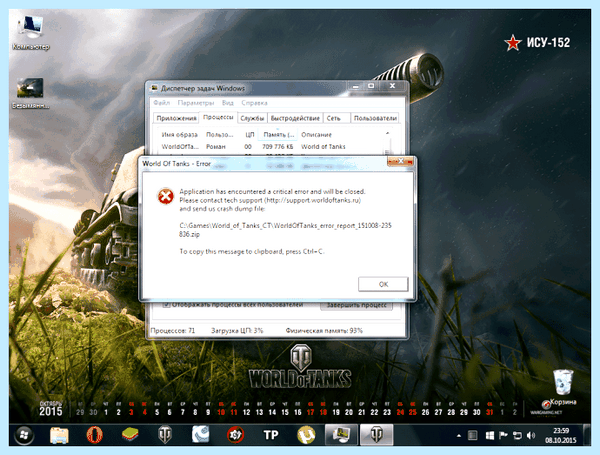Switch to Быстродействие tab
600x455 pixels.
295,118
